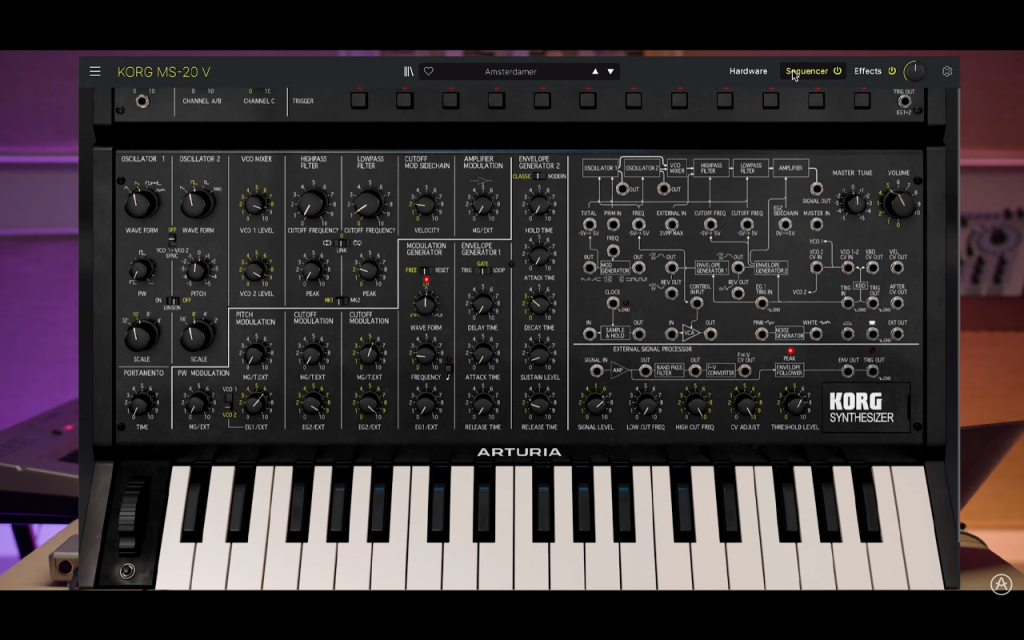Screen dimensions: 1024x640
Task: Click the pitch wheel beside the keyboard
Action: pos(129,517)
